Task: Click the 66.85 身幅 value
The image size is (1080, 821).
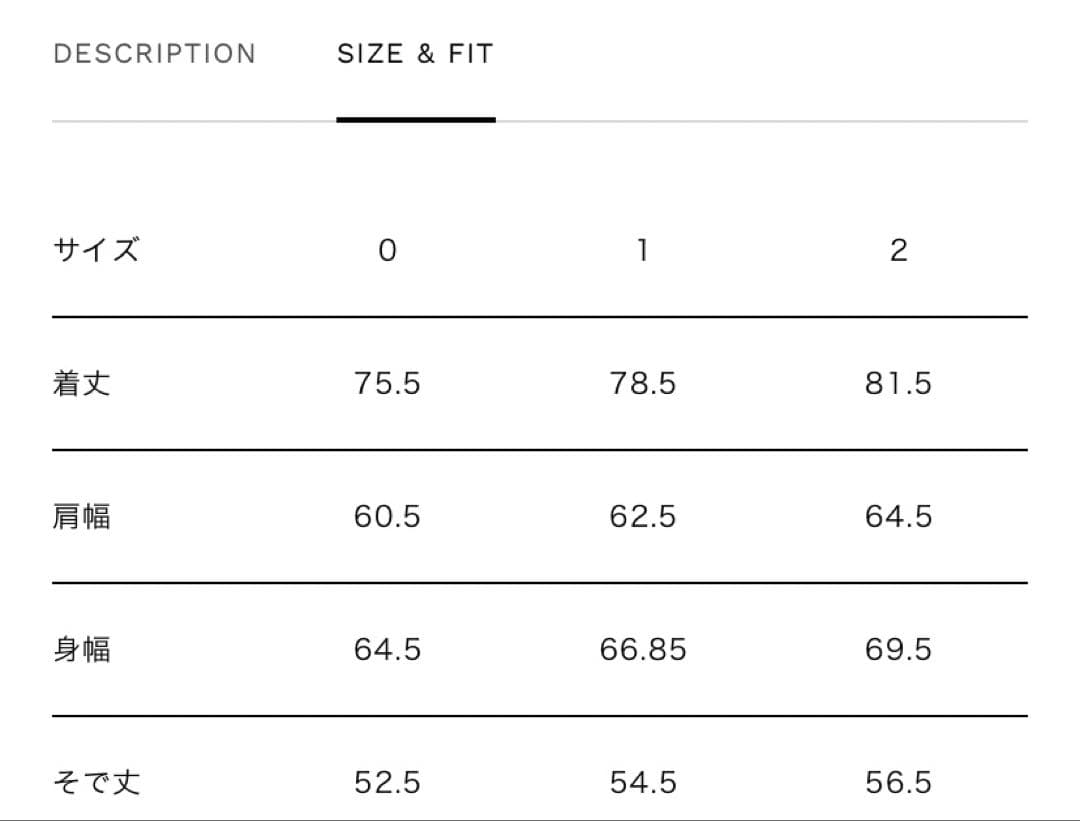Action: click(x=643, y=650)
